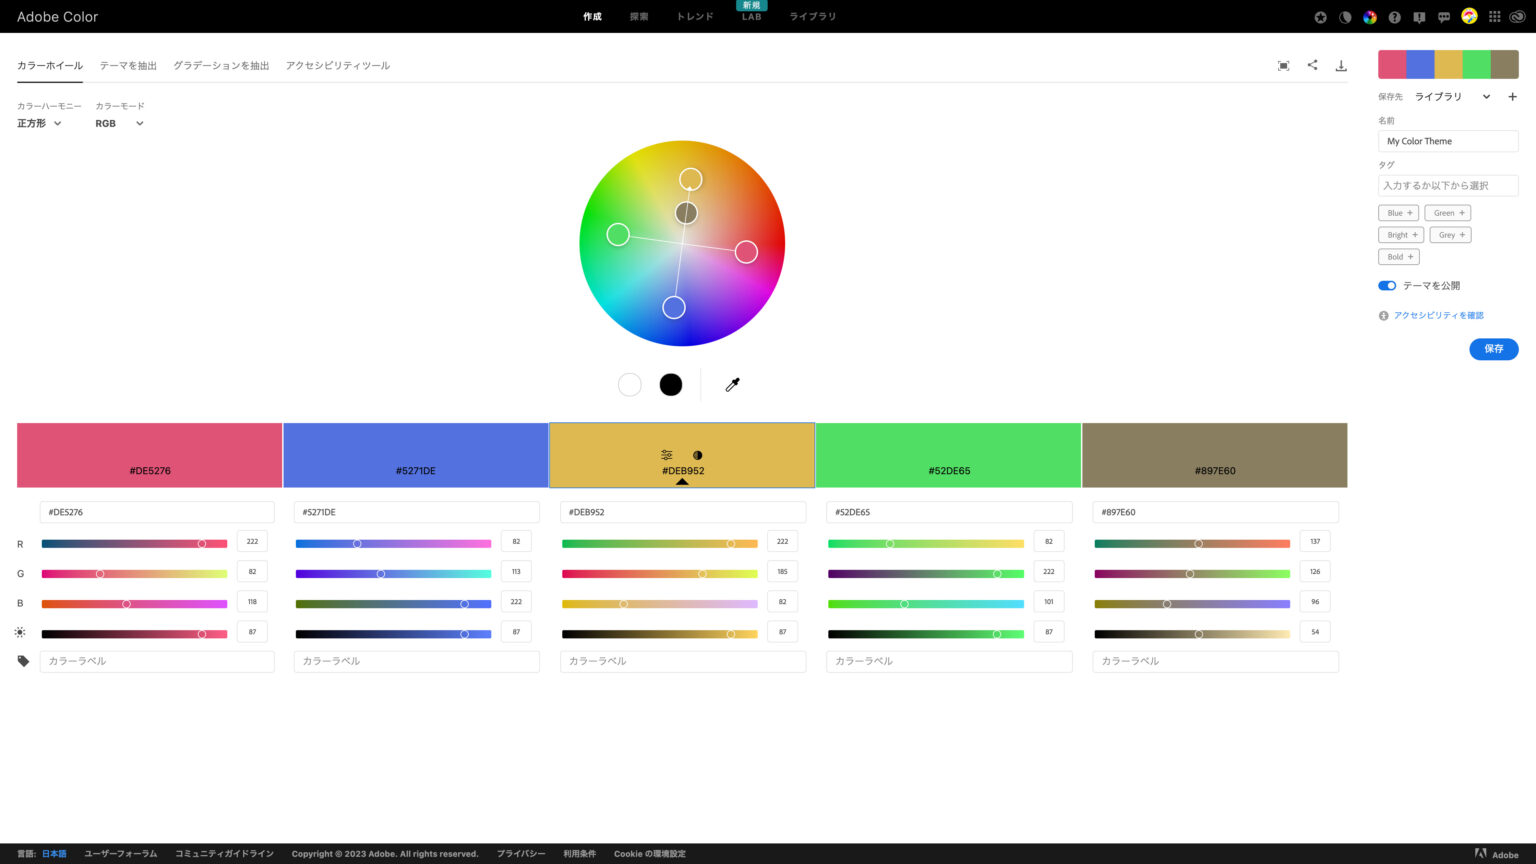
Task: Toggle the テーマを公開 switch
Action: (x=1387, y=286)
